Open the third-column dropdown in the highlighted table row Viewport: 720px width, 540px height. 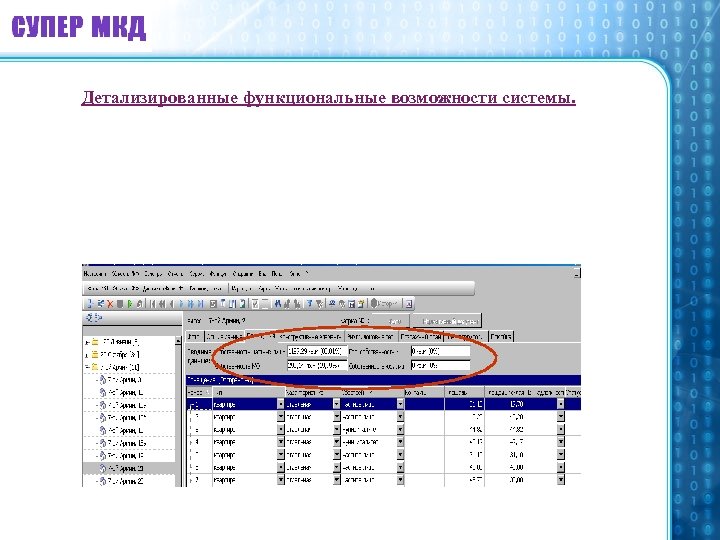click(x=337, y=404)
